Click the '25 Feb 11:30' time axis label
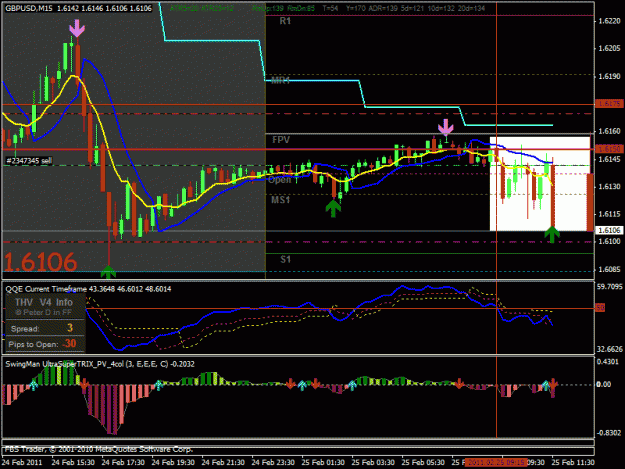The height and width of the screenshot is (469, 625). click(x=573, y=463)
